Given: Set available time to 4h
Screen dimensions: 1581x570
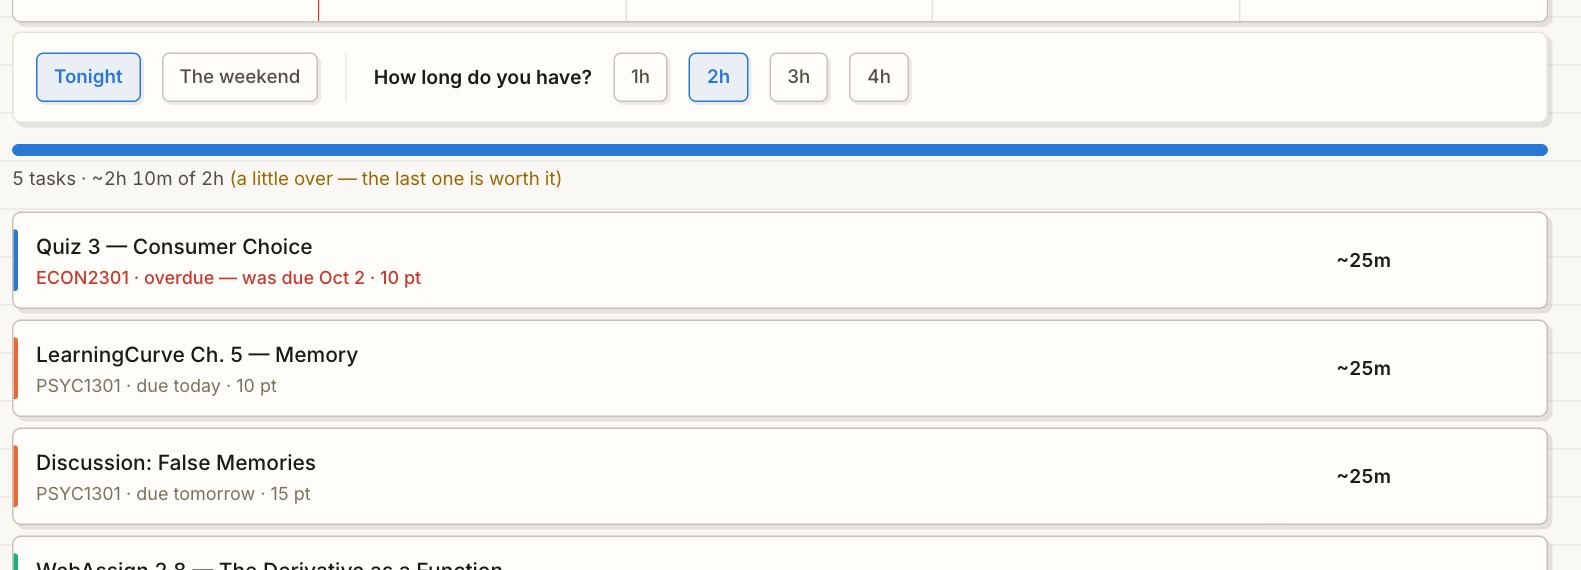Looking at the screenshot, I should [x=878, y=77].
